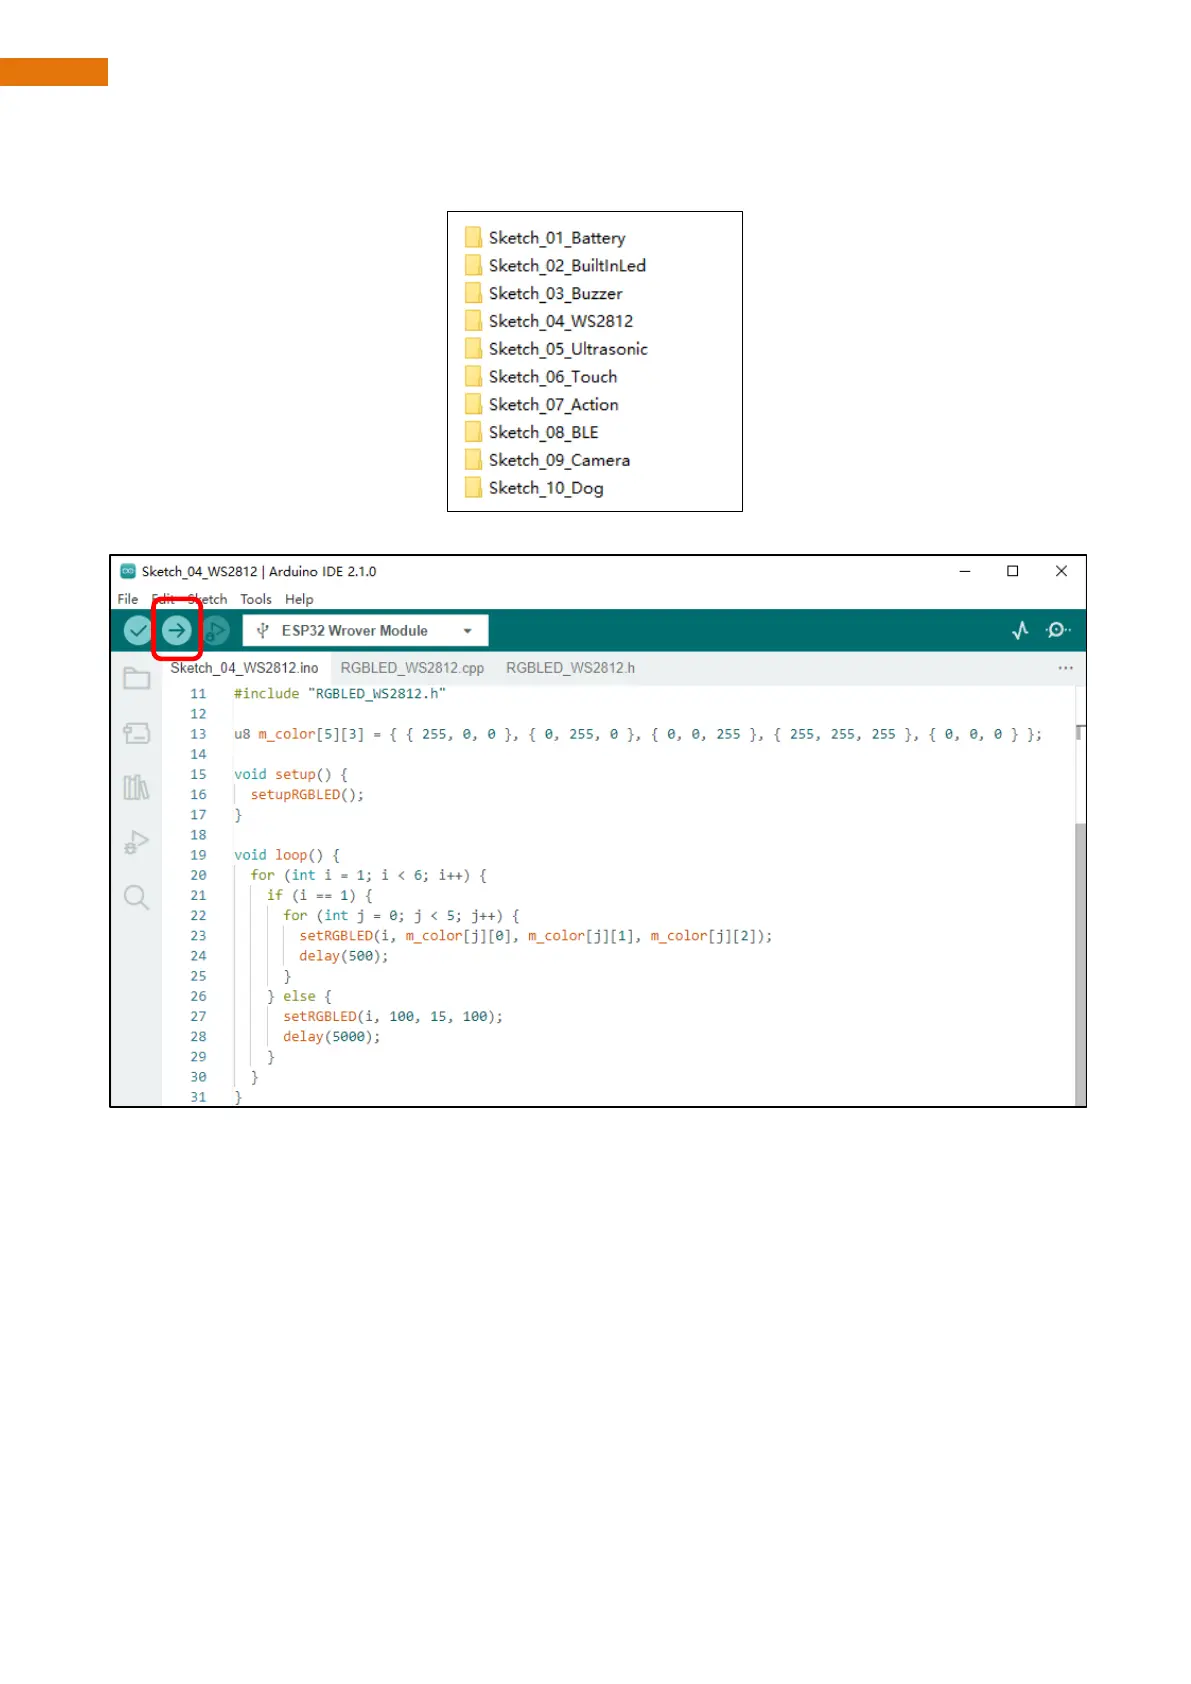Click the void loop() { code line
The width and height of the screenshot is (1191, 1684).
[x=287, y=855]
